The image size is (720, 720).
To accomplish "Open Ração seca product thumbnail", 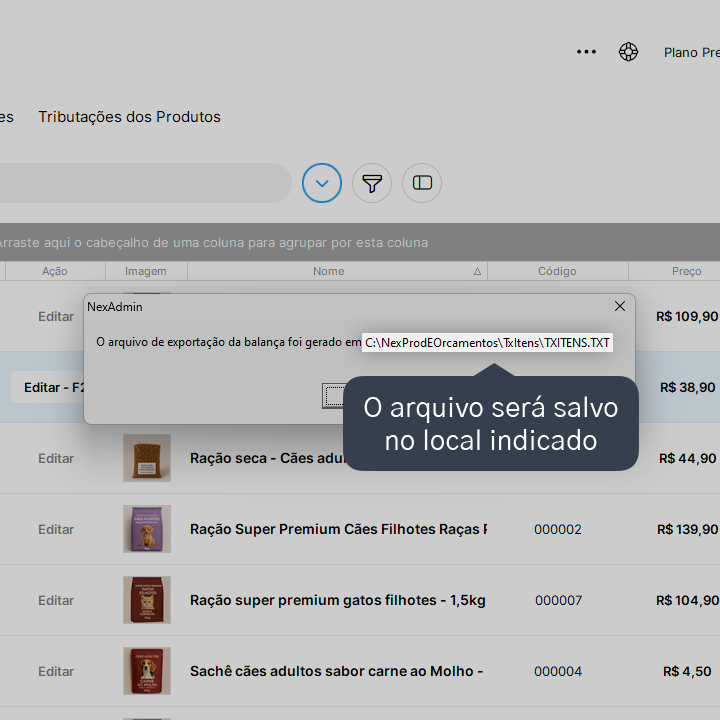I will [x=147, y=458].
